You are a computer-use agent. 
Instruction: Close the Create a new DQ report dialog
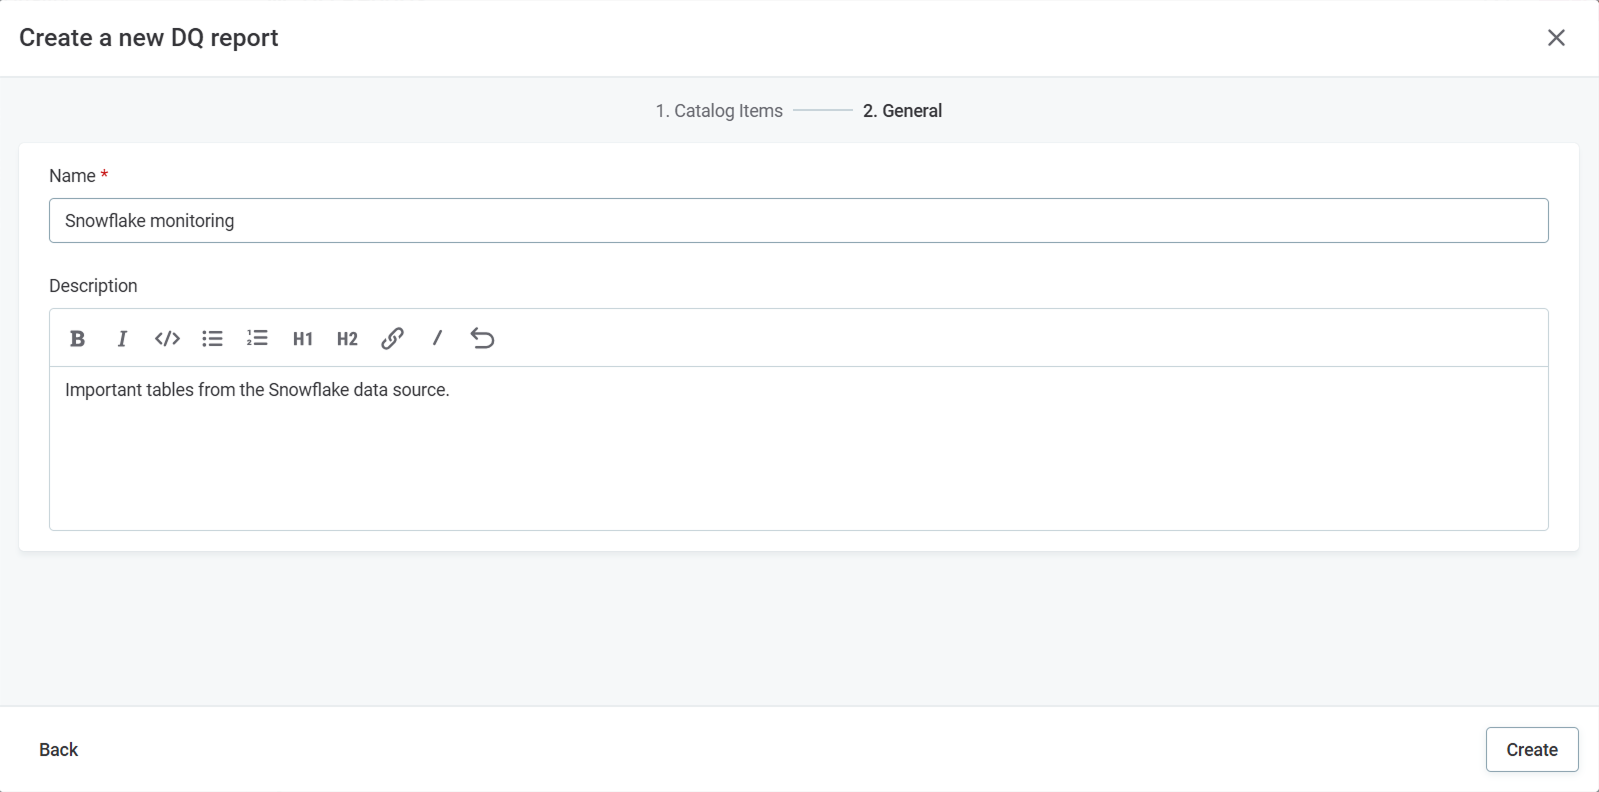pos(1556,38)
